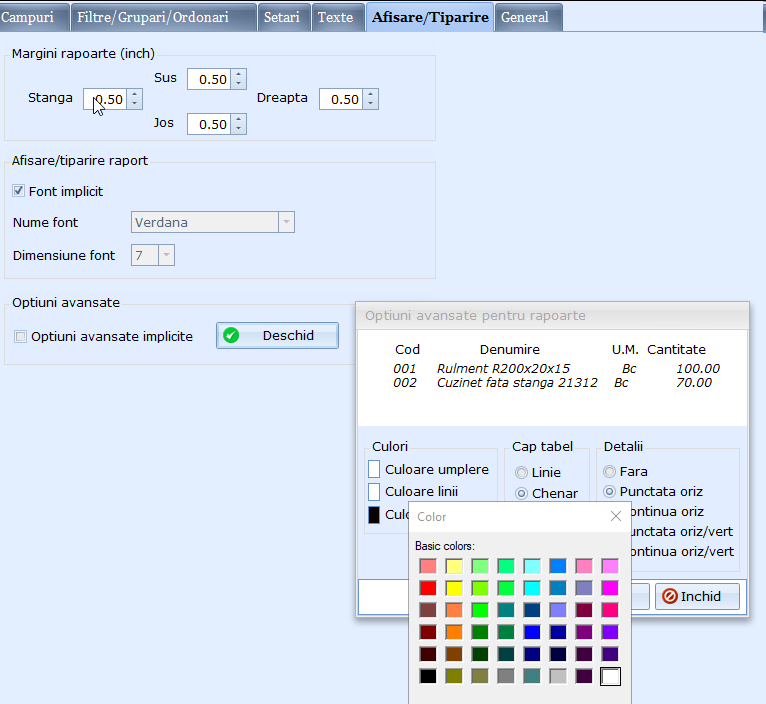Screen dimensions: 766x704
Task: Decrease the Dreapta margin with down arrow
Action: pos(371,104)
